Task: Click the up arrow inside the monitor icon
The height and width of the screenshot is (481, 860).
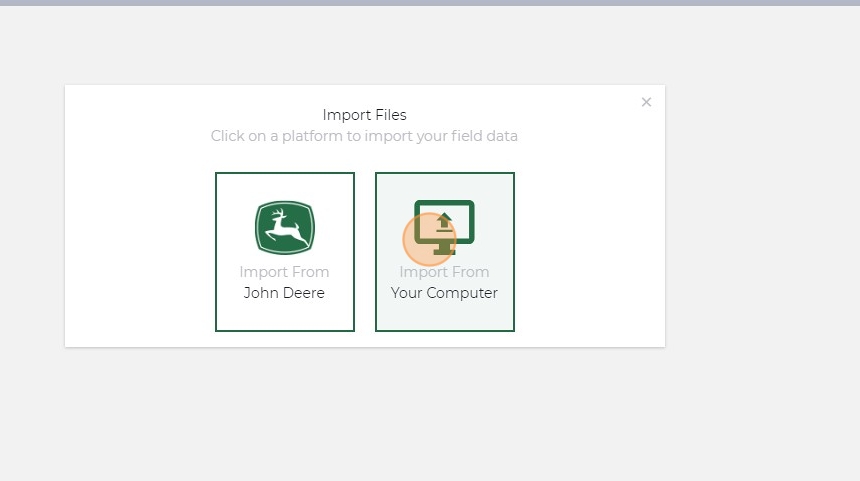Action: 445,219
